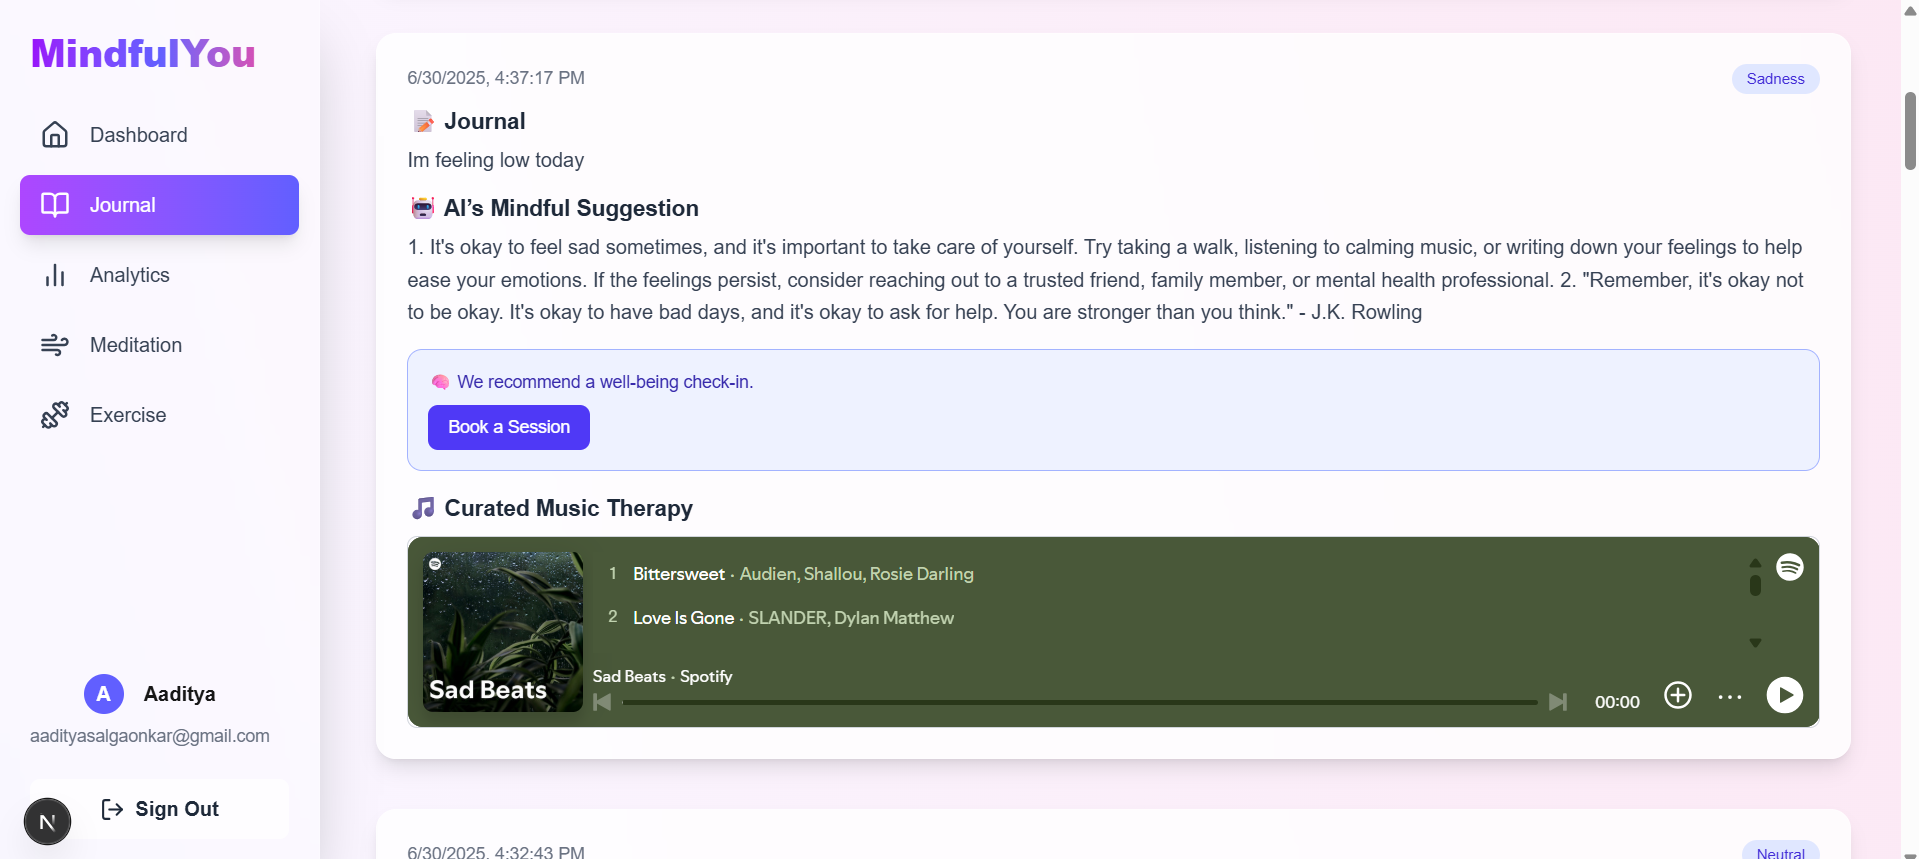1919x859 pixels.
Task: Open the Sad Beats · Spotify link
Action: pos(662,676)
